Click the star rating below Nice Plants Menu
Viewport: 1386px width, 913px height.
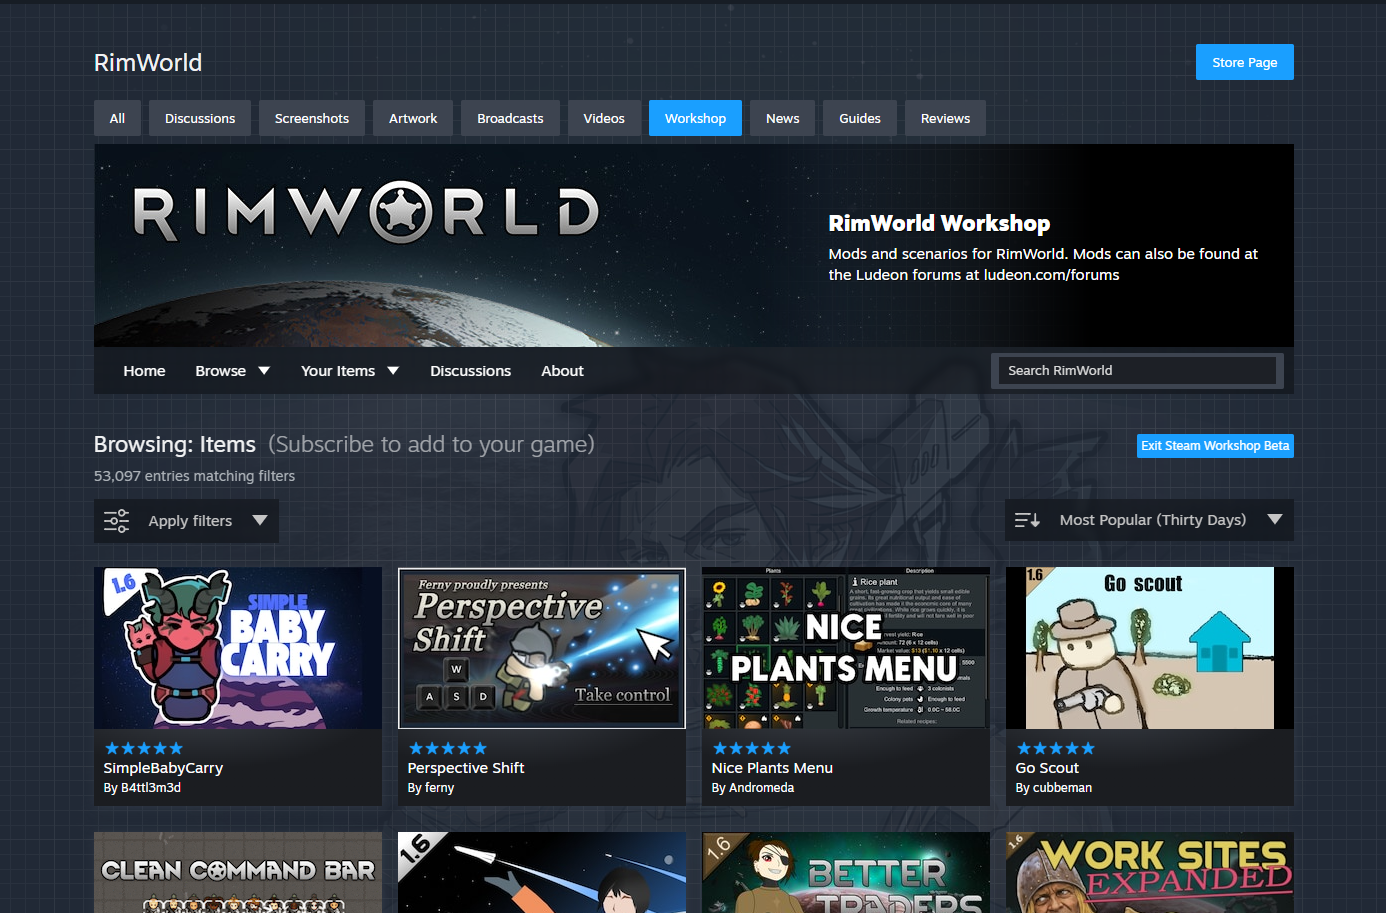(x=751, y=747)
